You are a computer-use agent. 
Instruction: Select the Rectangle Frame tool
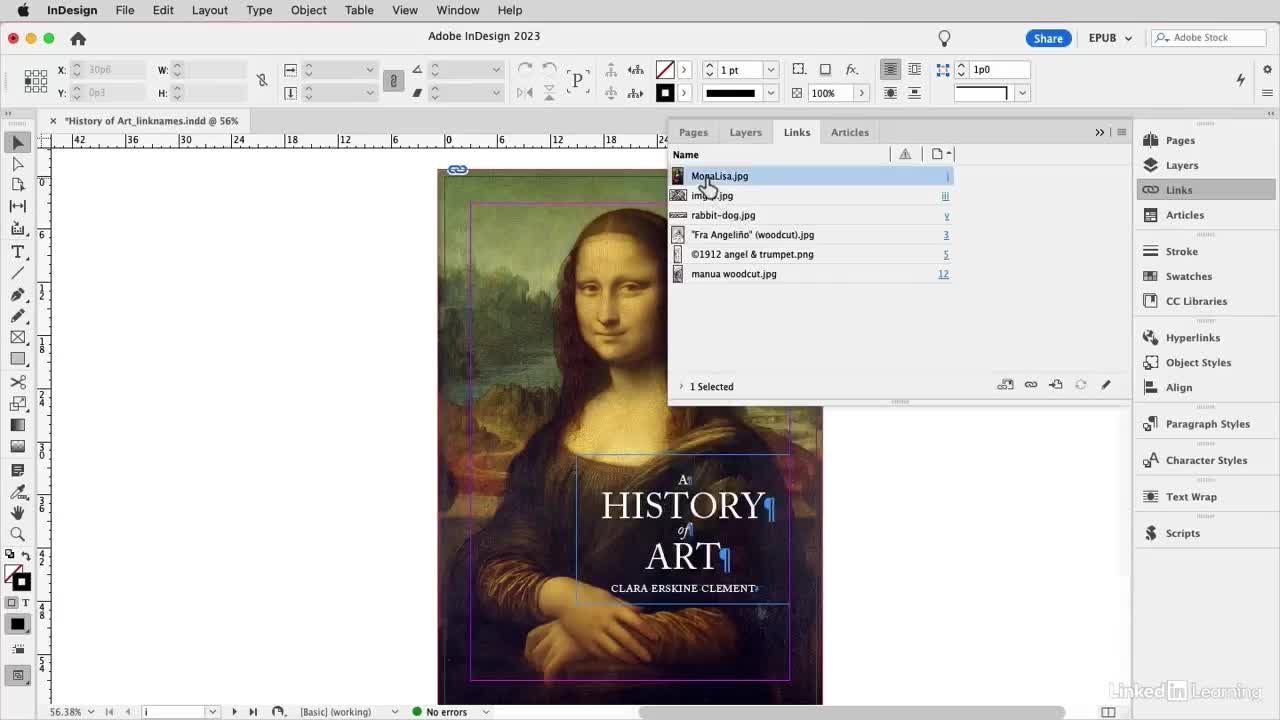click(x=18, y=338)
